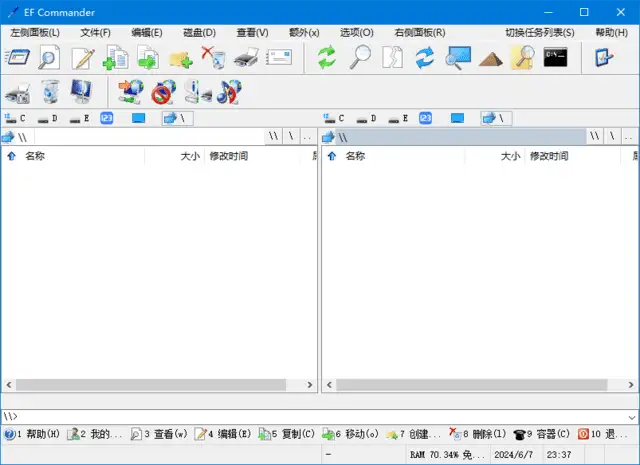Open the 文件(F) menu

[95, 32]
